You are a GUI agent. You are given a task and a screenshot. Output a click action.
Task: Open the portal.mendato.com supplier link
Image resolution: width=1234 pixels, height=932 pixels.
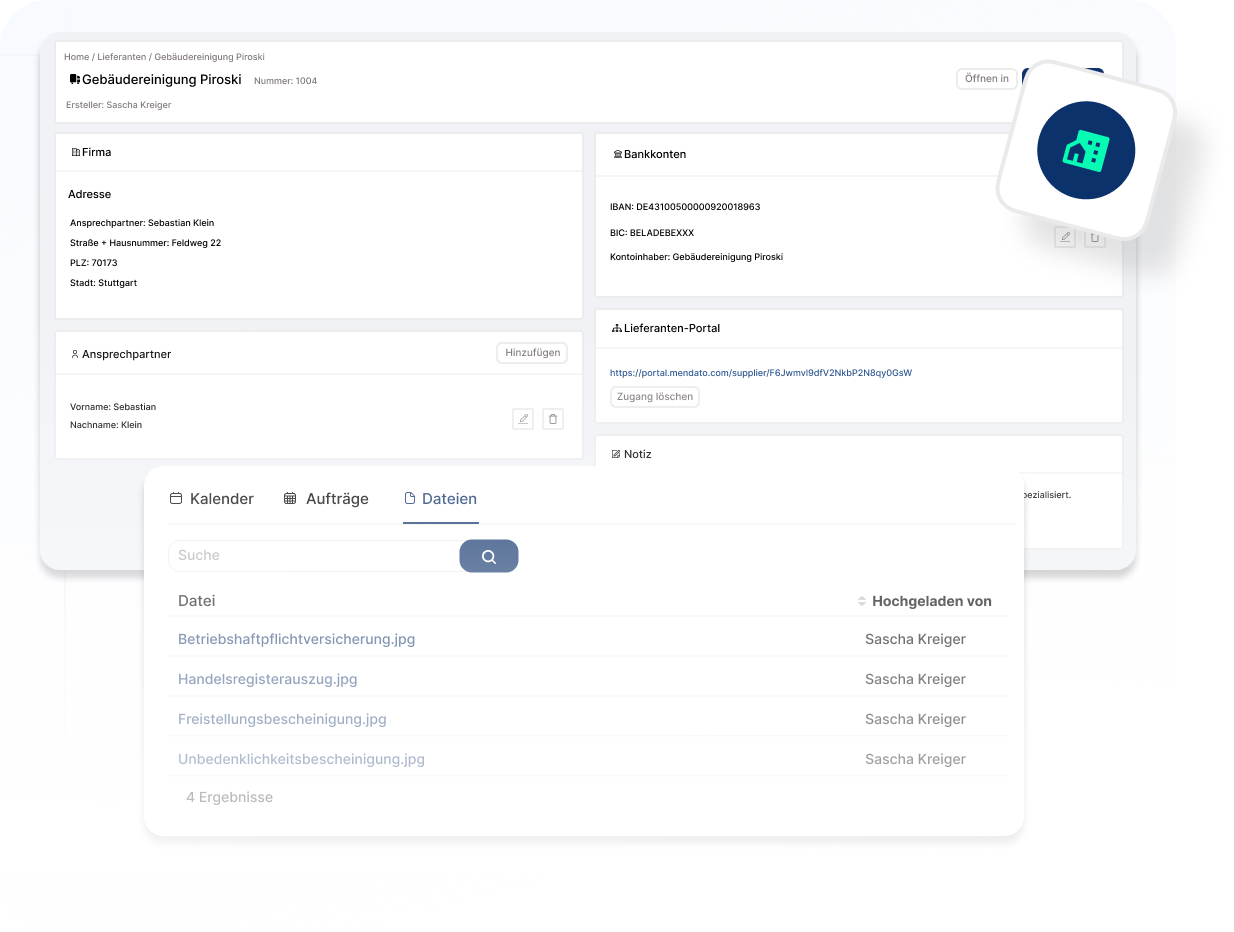click(x=761, y=373)
